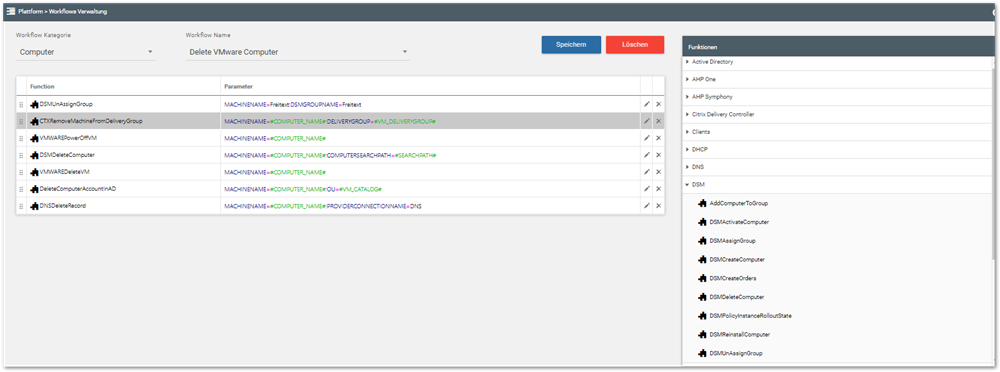Click the function icon next to VMWAREDeleteVM
The height and width of the screenshot is (372, 1000).
pyautogui.click(x=34, y=172)
